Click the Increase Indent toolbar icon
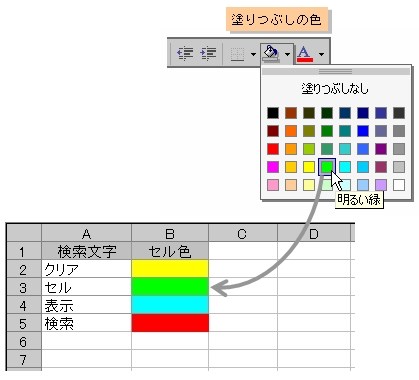 tap(208, 53)
